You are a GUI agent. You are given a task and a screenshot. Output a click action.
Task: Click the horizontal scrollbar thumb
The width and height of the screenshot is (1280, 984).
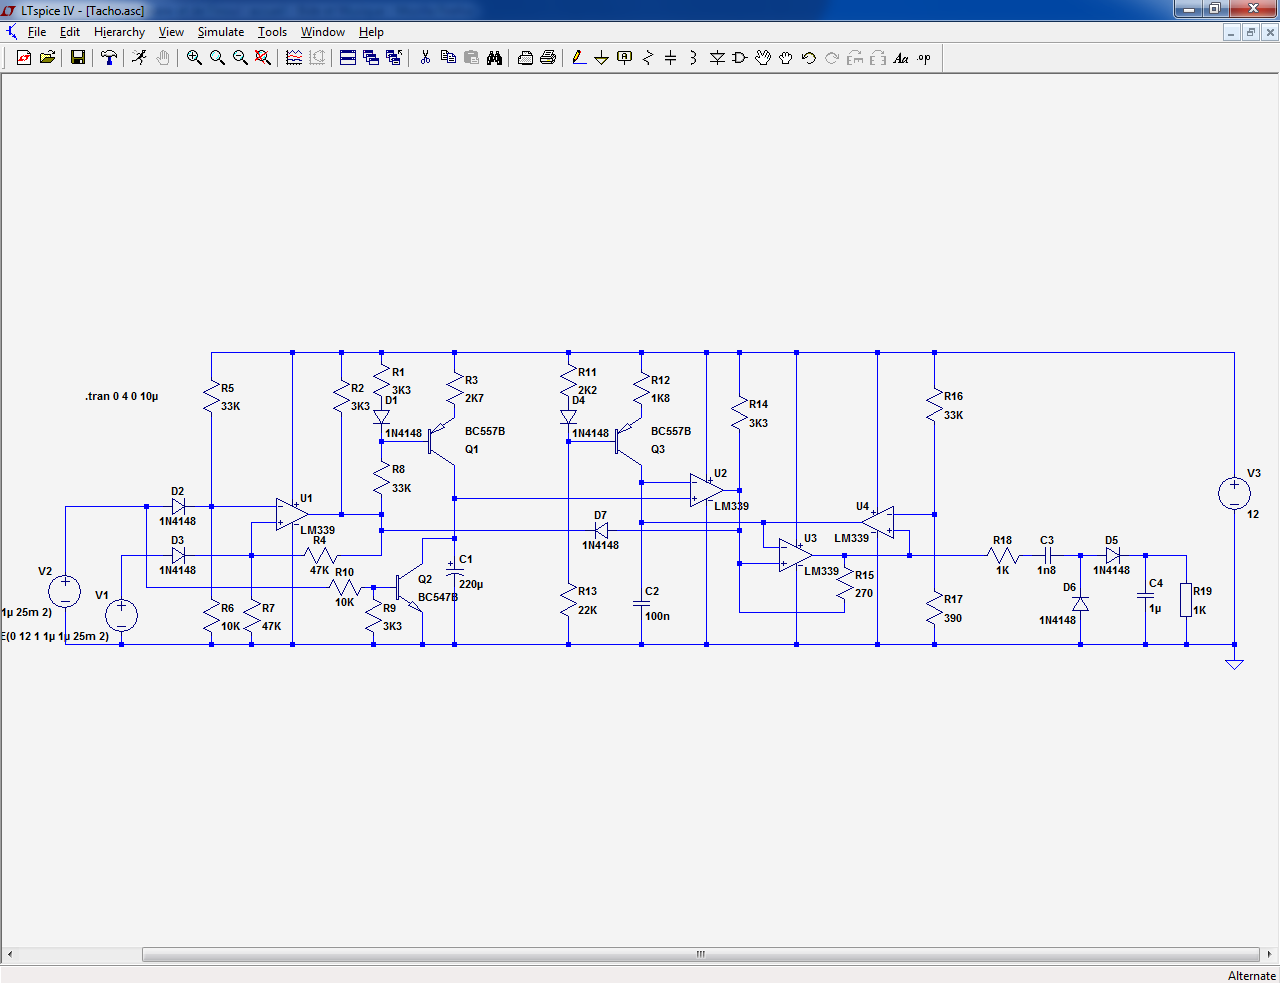pyautogui.click(x=700, y=954)
